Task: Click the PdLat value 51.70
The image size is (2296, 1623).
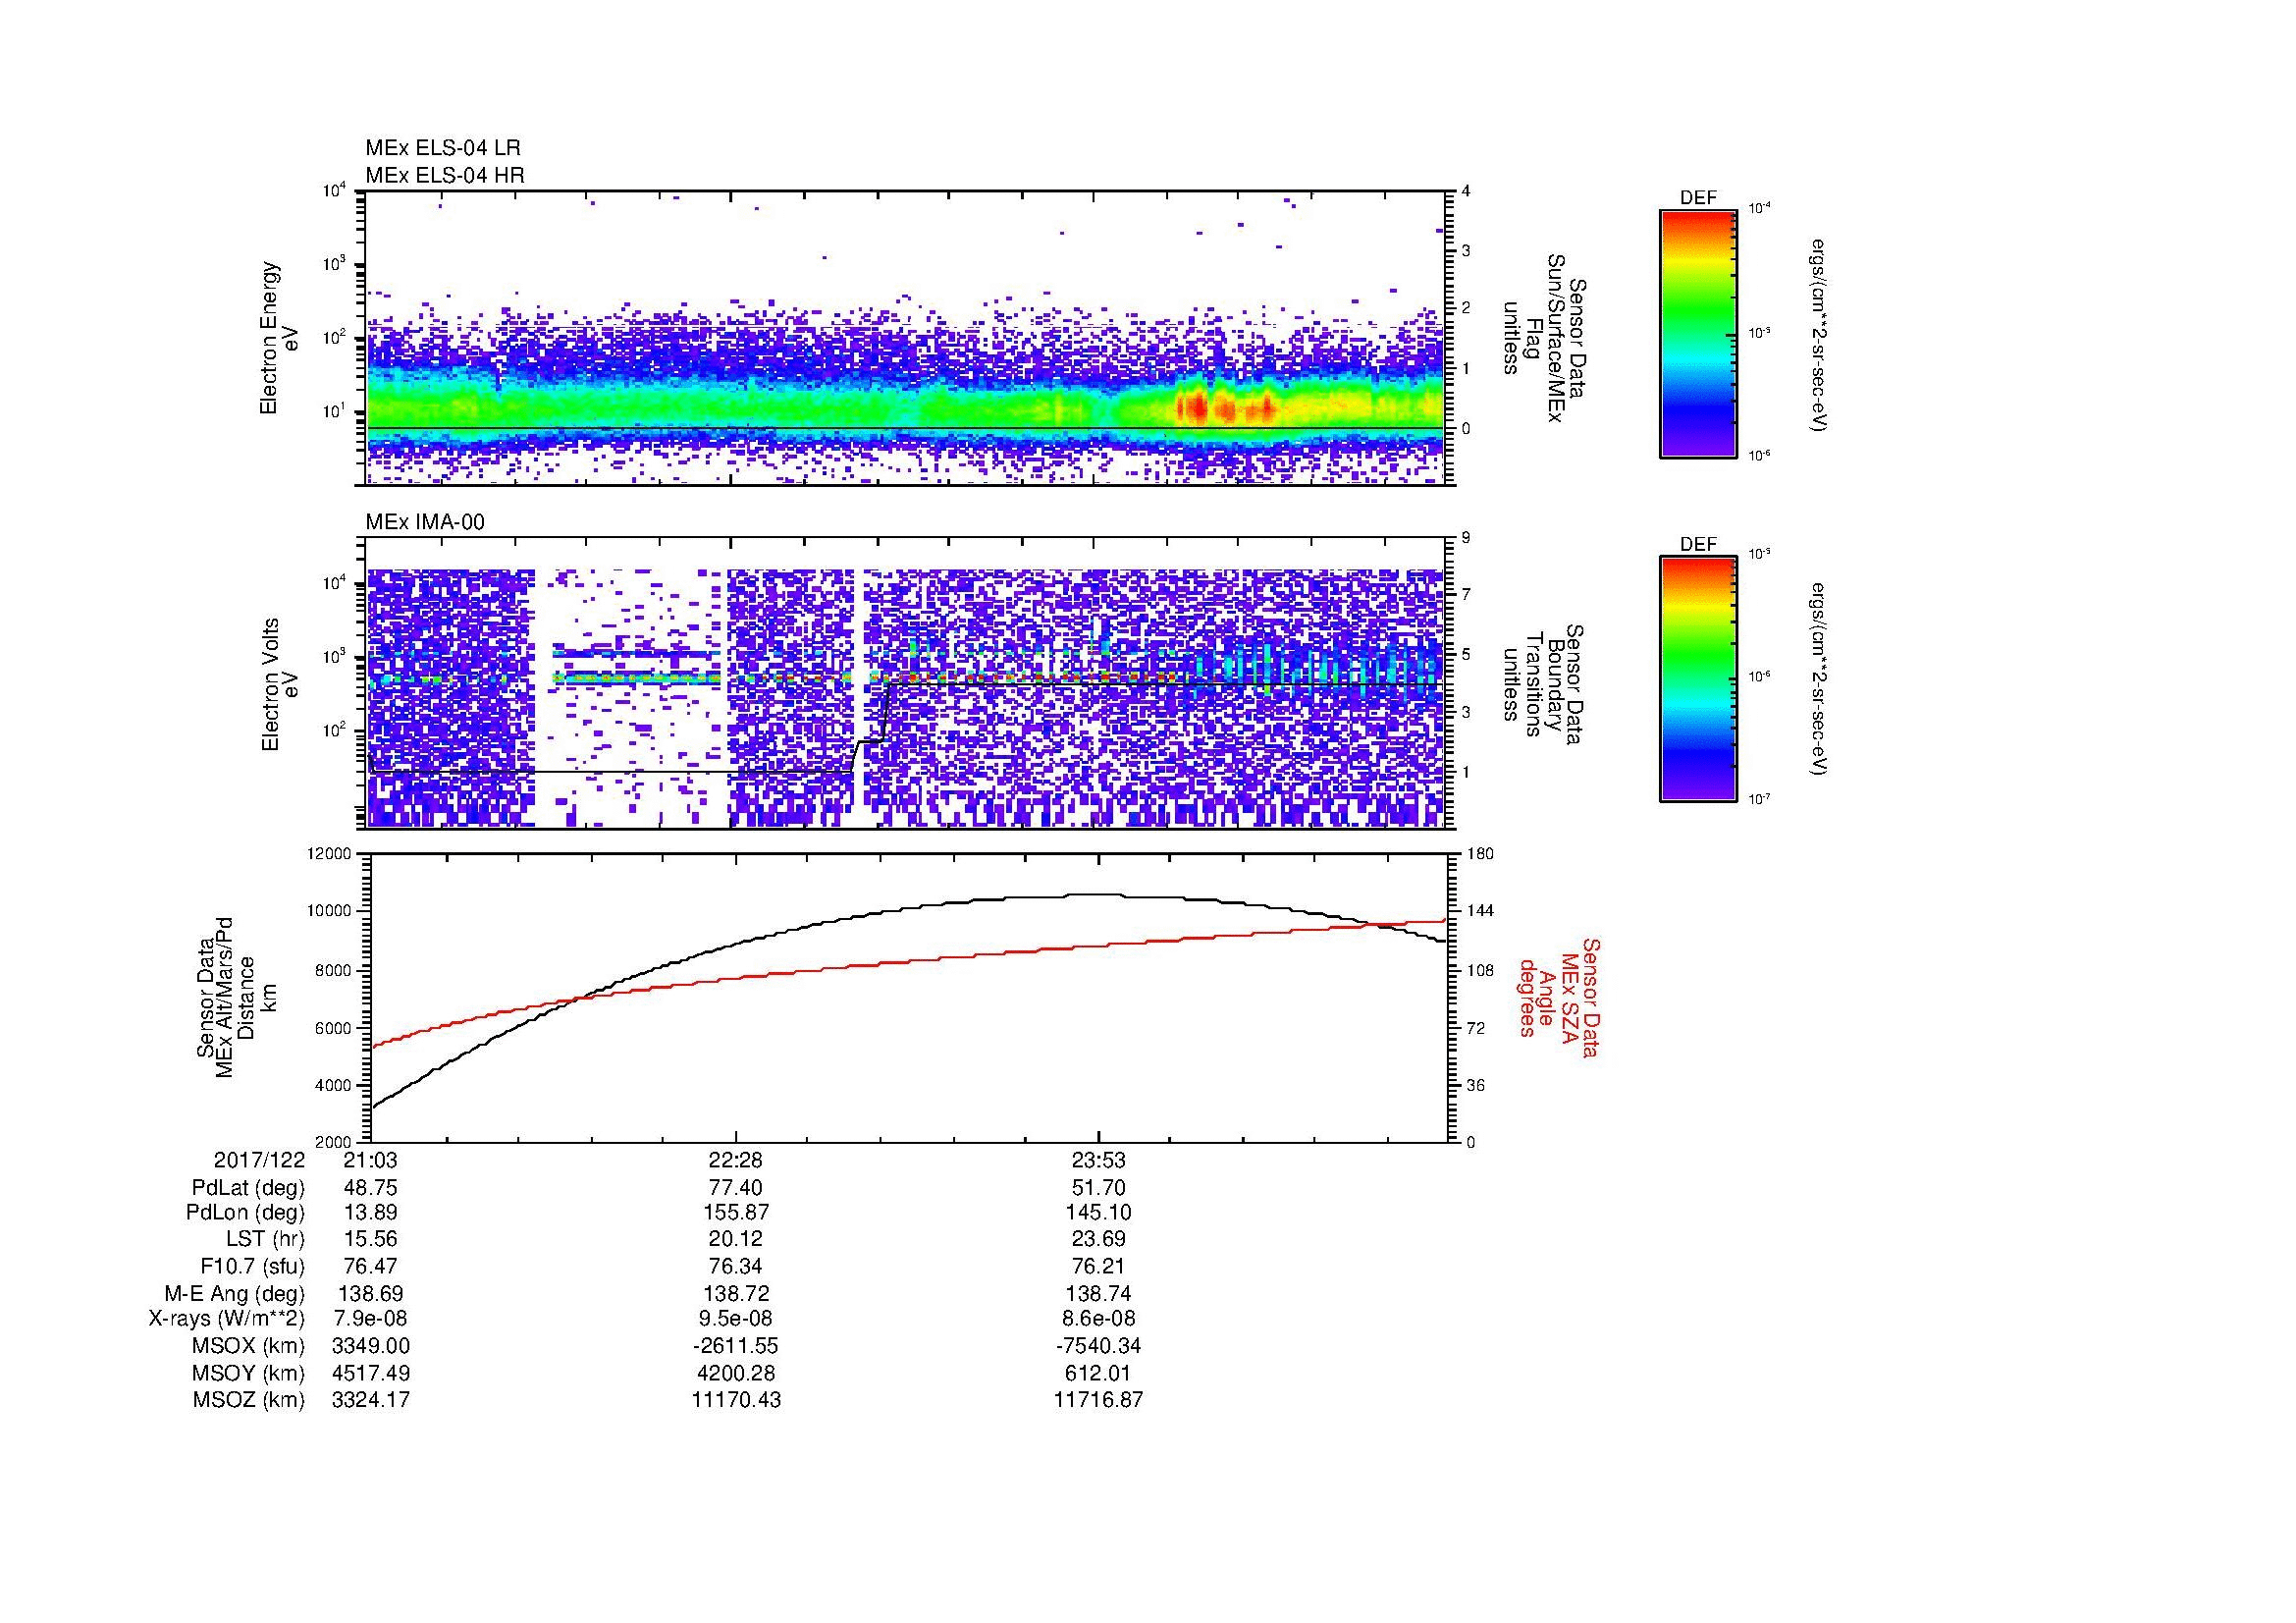Action: click(x=1098, y=1188)
